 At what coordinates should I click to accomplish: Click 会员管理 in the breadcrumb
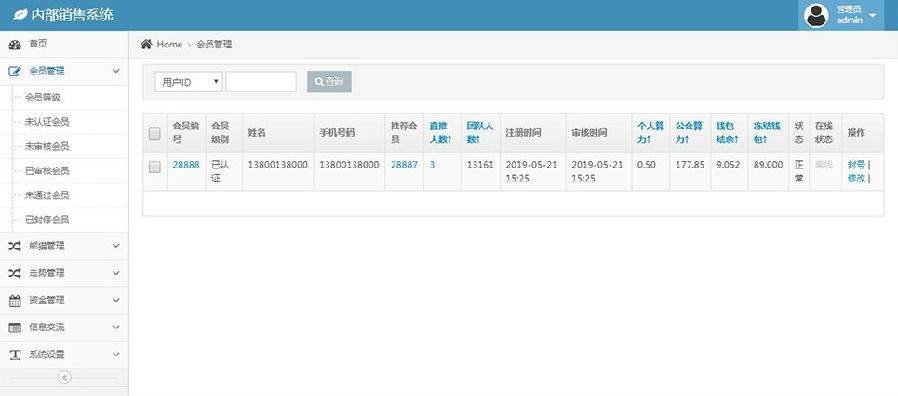coord(214,44)
